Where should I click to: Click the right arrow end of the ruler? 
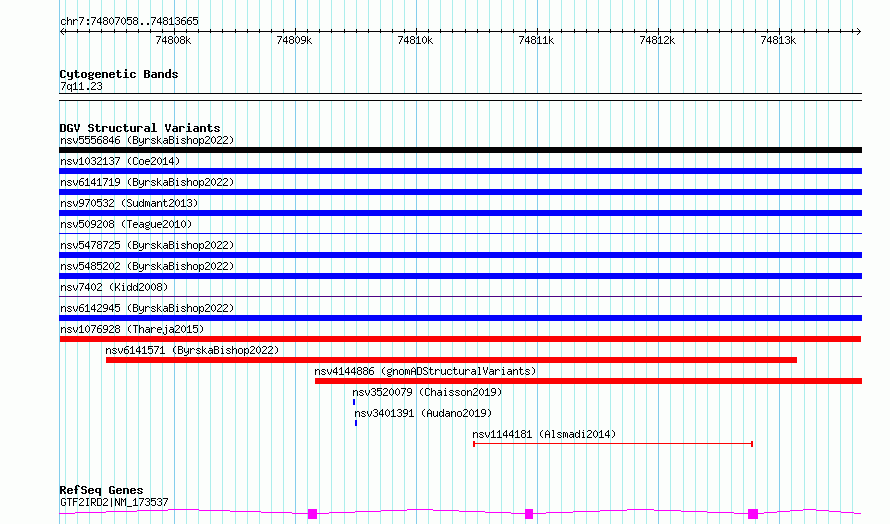pyautogui.click(x=859, y=32)
